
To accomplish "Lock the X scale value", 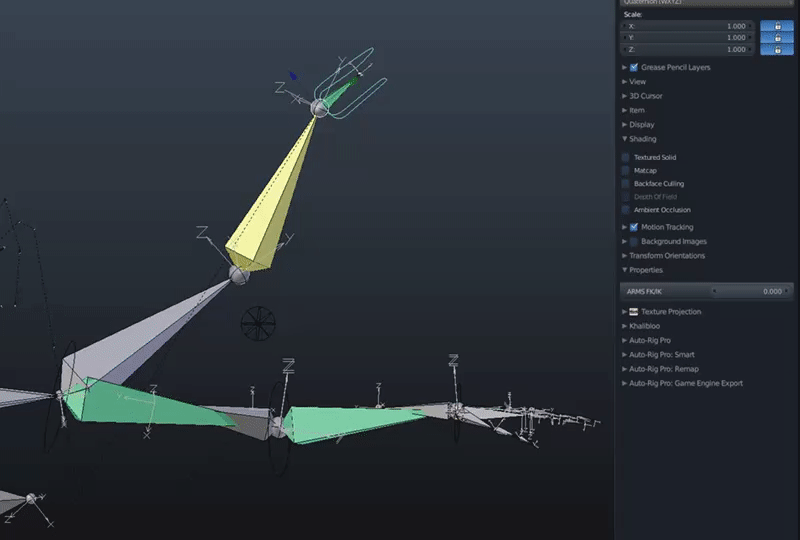I will [x=777, y=26].
